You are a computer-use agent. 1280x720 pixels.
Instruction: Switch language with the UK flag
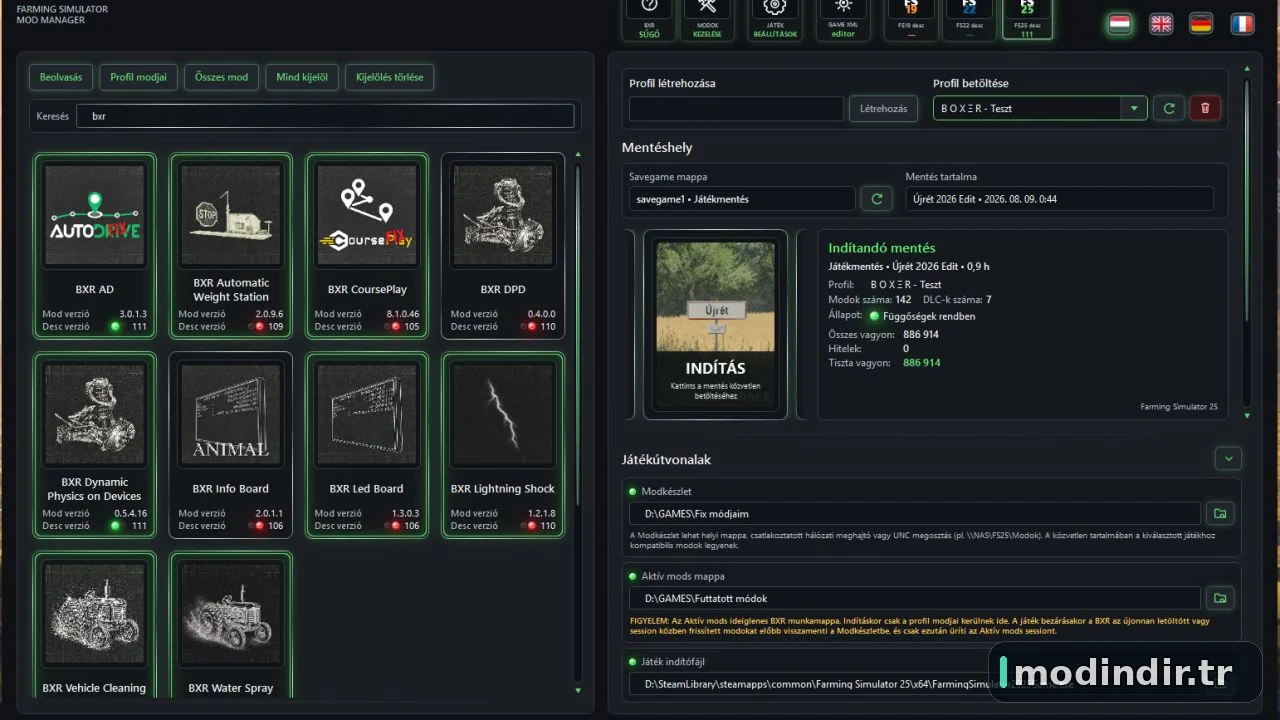click(1161, 24)
